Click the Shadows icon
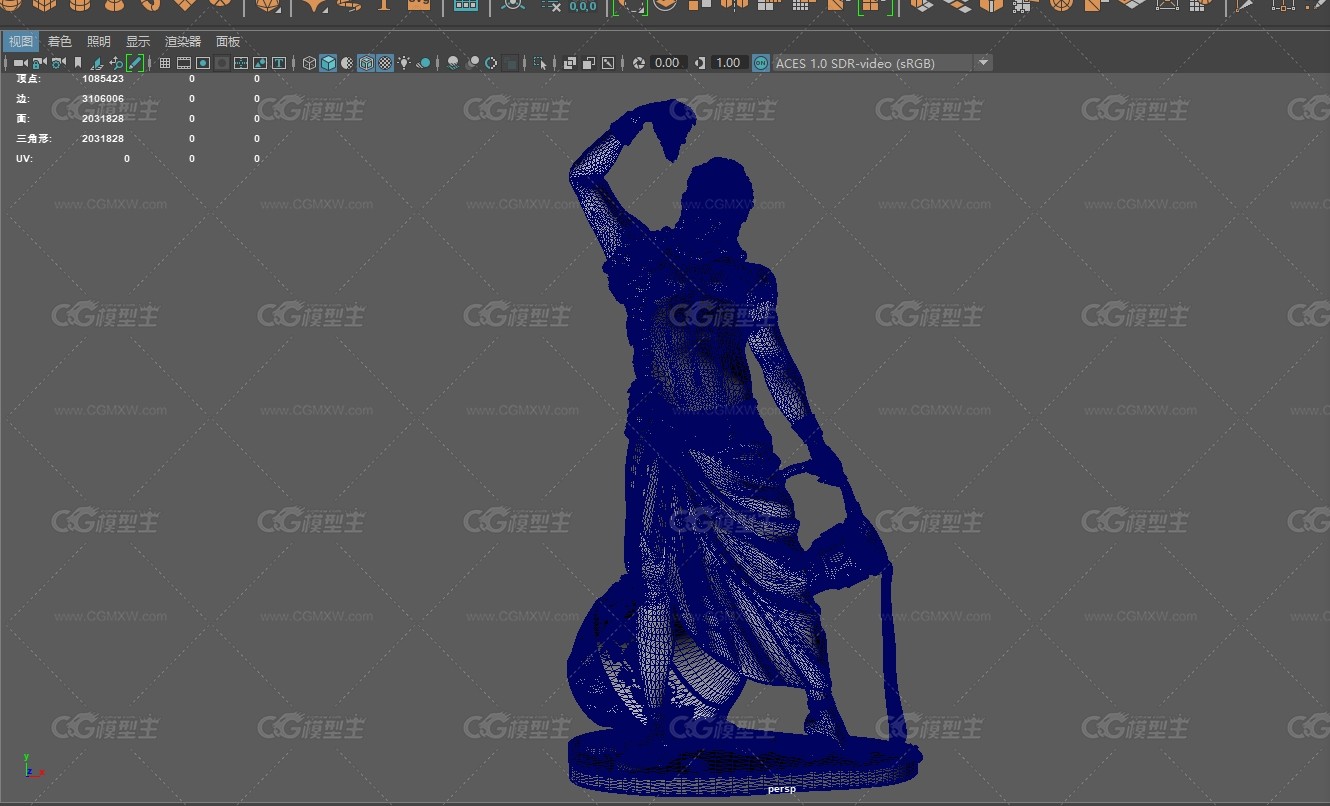1330x806 pixels. tap(423, 63)
